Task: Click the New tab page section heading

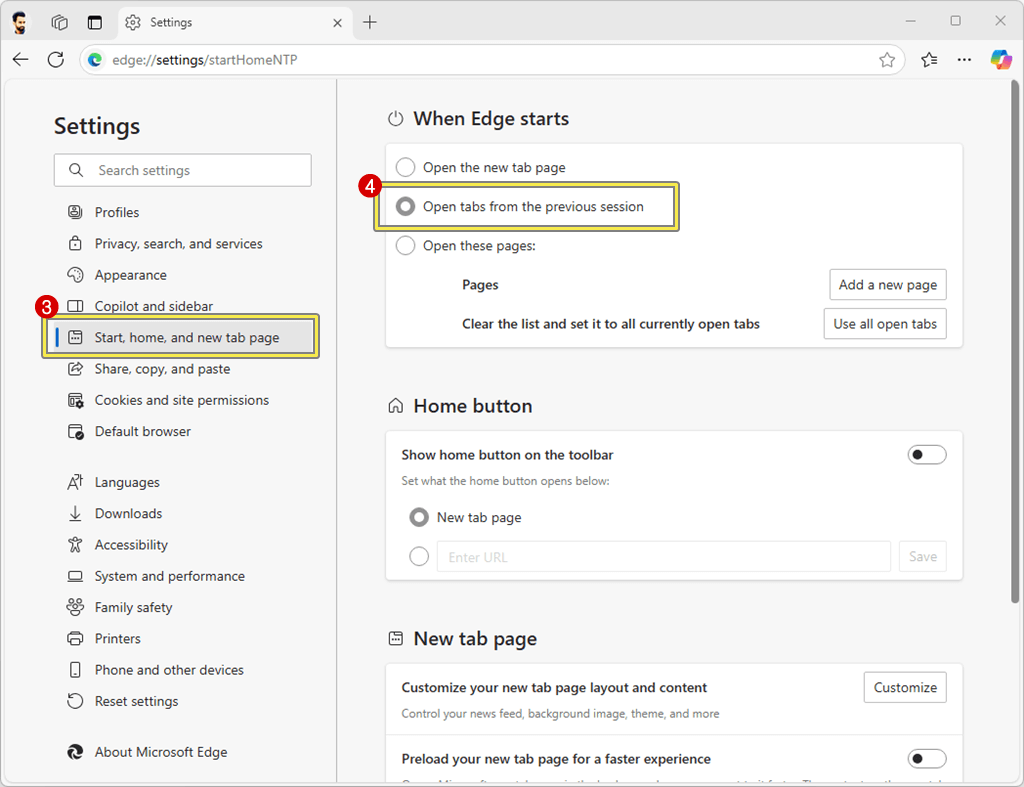Action: pos(475,639)
